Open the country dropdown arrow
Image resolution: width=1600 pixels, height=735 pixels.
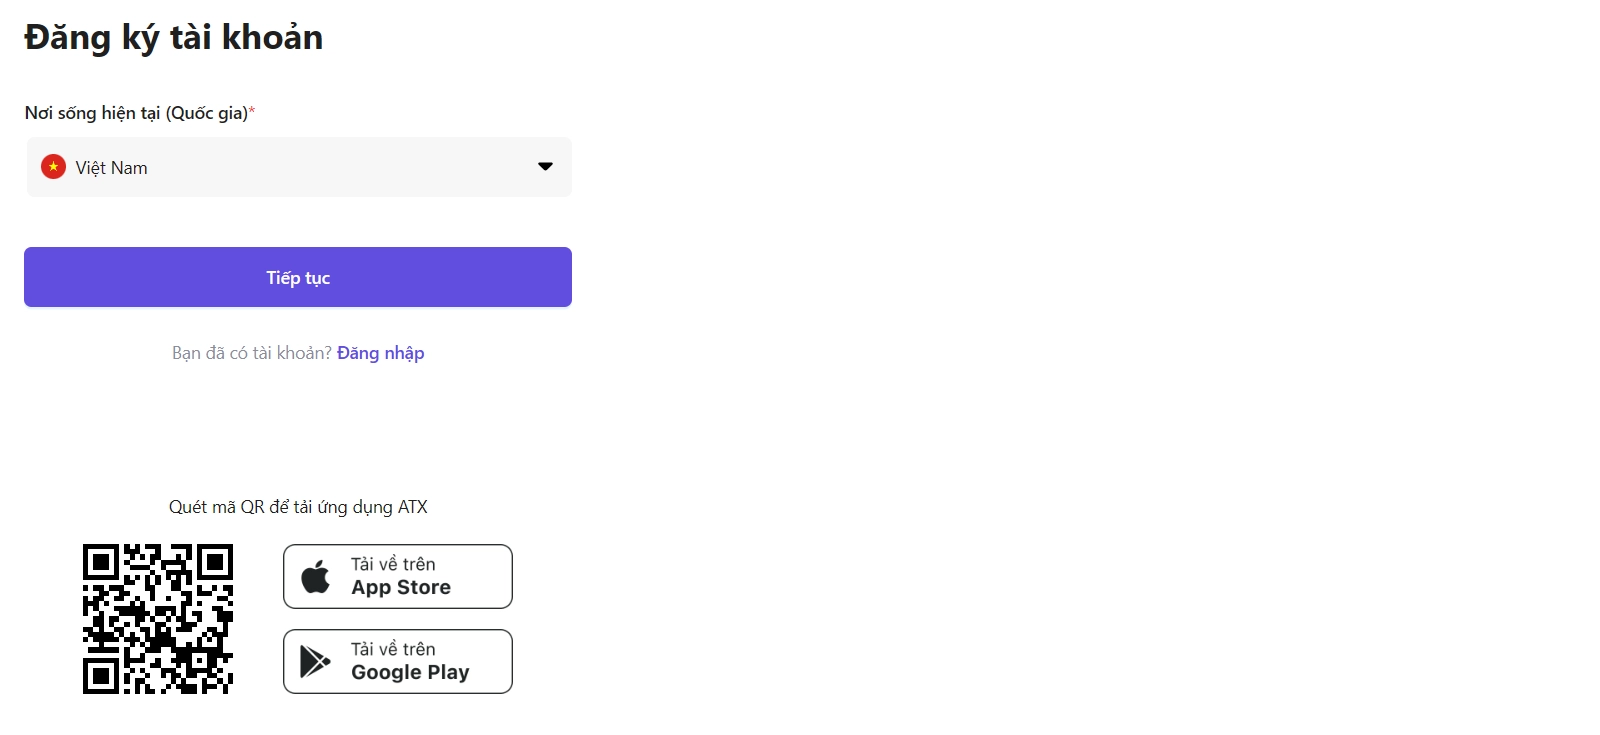click(545, 167)
